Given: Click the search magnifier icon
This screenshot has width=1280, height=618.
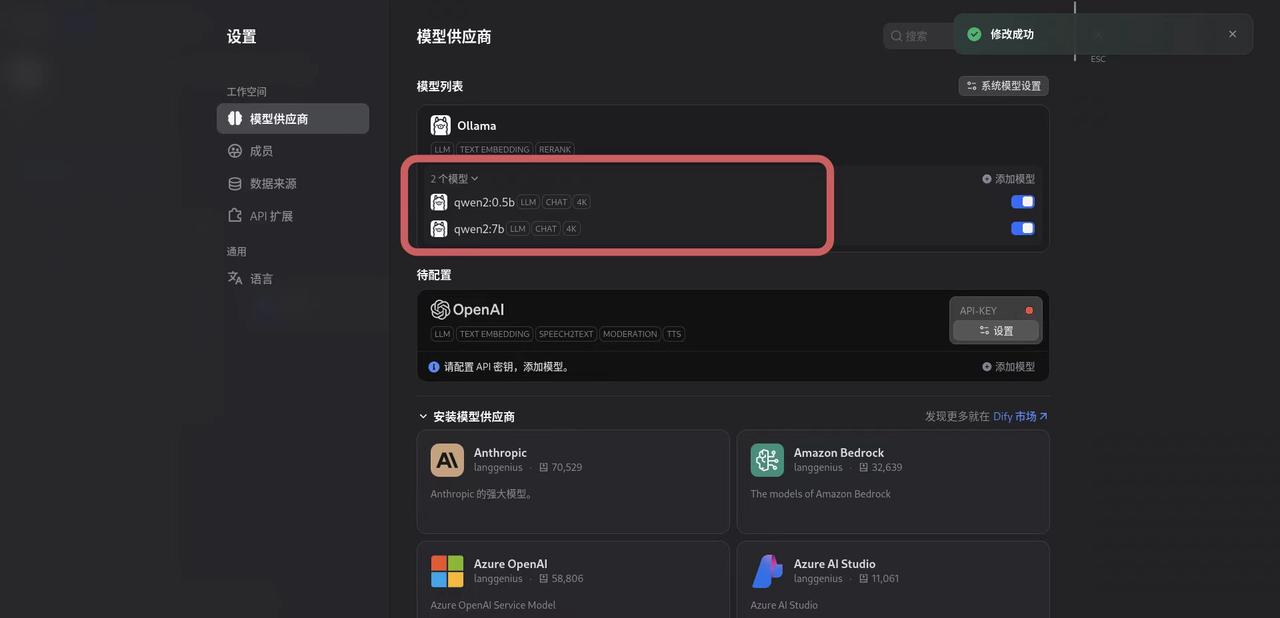Looking at the screenshot, I should click(x=896, y=34).
